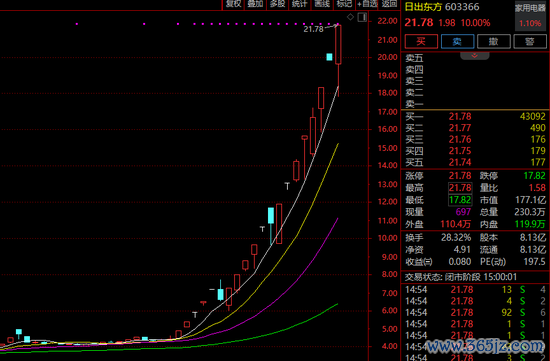Screen dimensions: 550x361
Task: Click the cyan candle near 20.00
Action: point(329,57)
